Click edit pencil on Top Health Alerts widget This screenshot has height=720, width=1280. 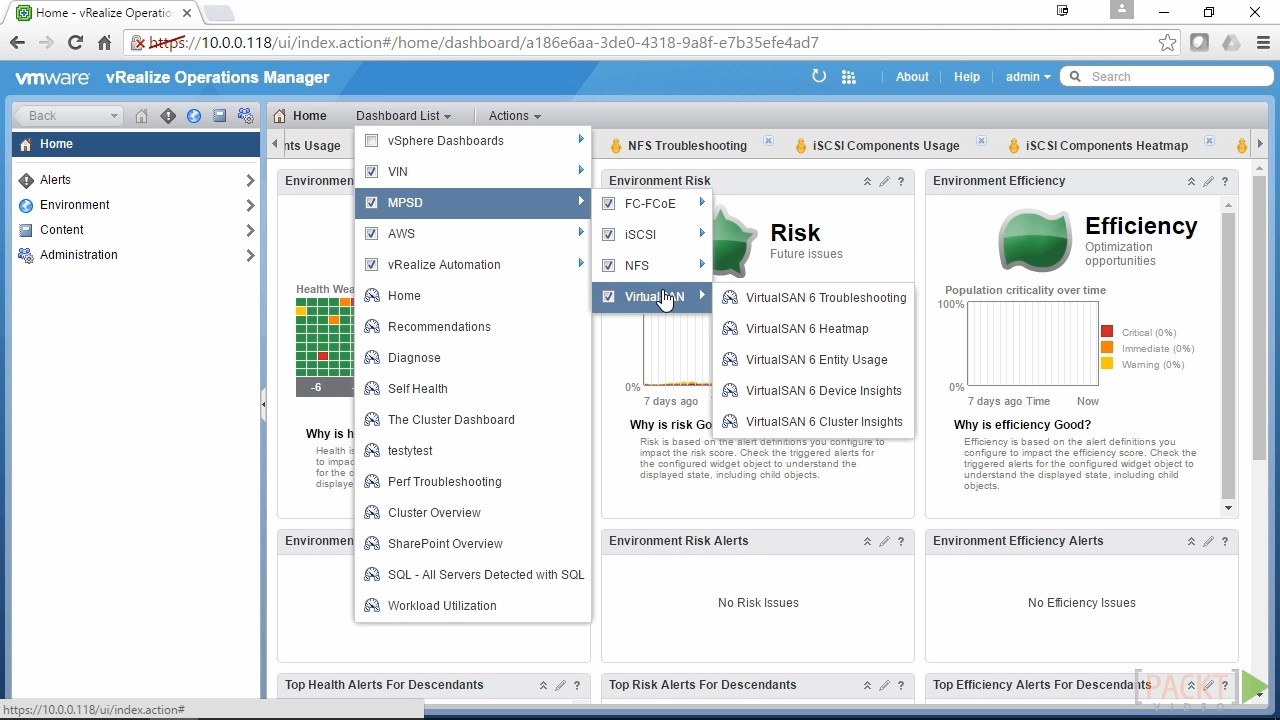tap(560, 685)
